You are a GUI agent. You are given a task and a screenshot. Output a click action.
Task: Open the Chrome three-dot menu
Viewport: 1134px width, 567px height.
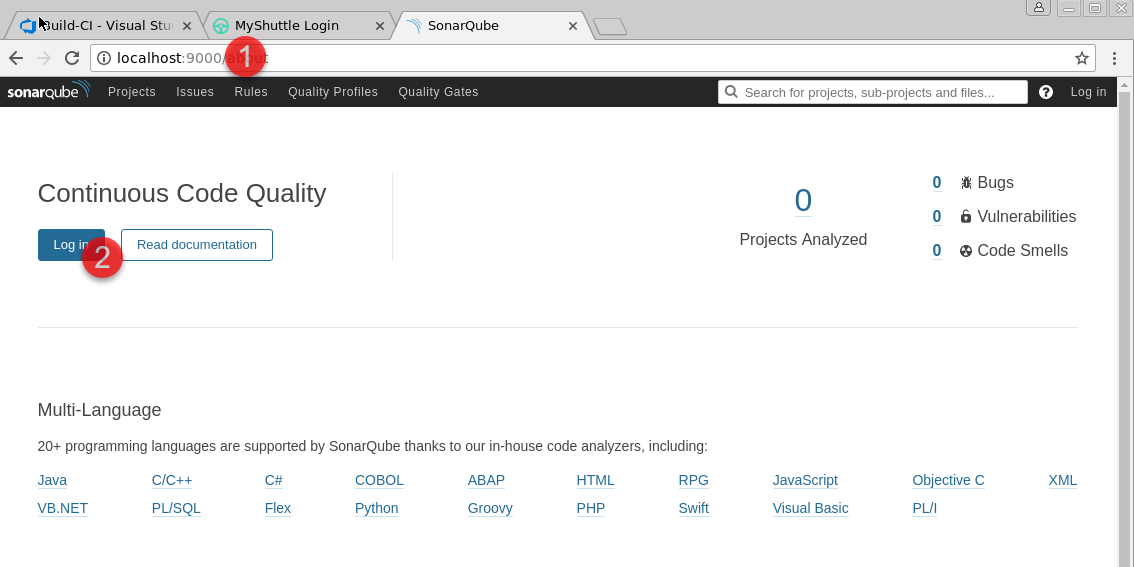click(x=1114, y=58)
